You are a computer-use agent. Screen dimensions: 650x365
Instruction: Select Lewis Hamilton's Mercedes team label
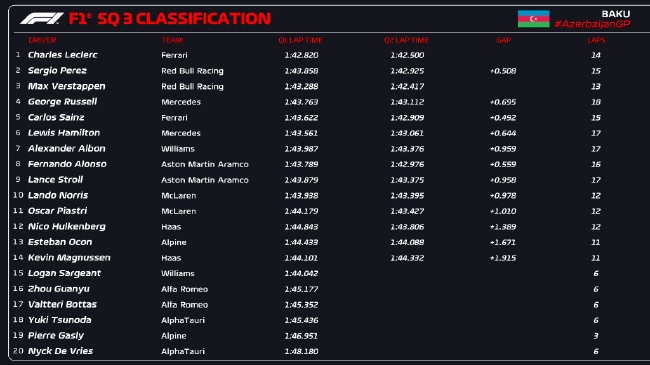tap(181, 133)
